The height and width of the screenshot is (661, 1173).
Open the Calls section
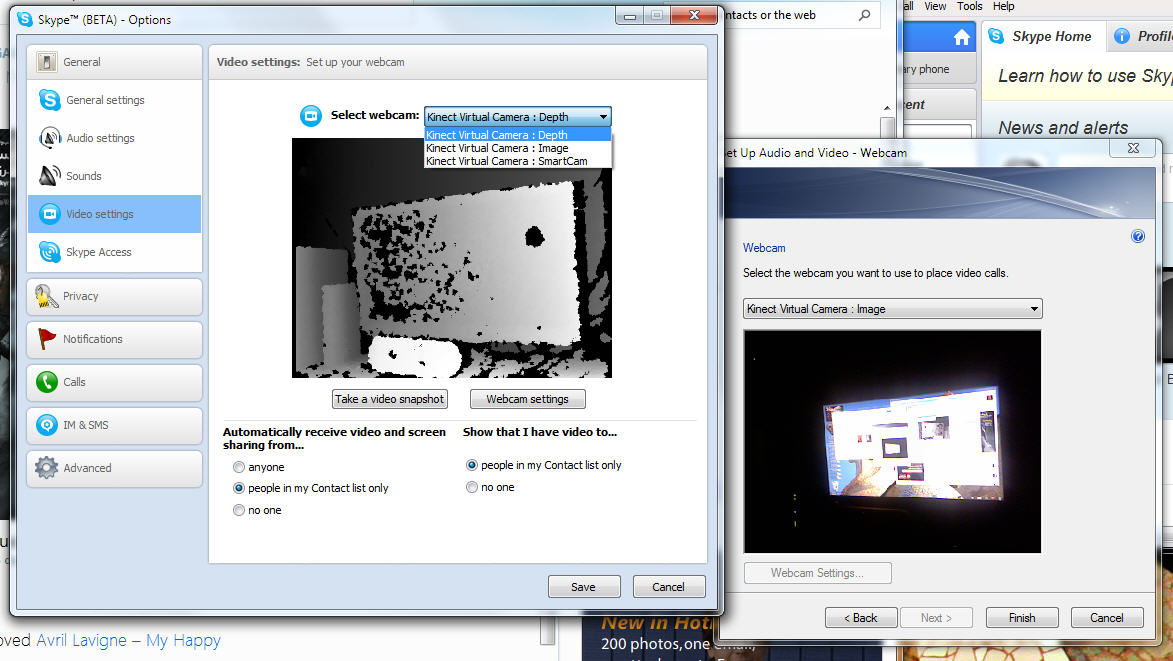click(114, 383)
